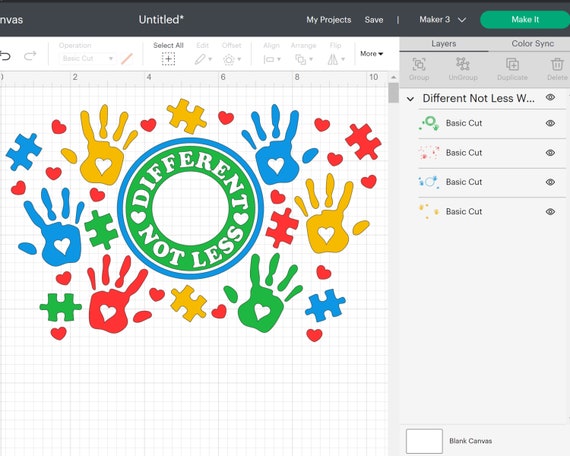Expand the Arrange dropdown arrow
Image resolution: width=570 pixels, height=456 pixels.
point(311,59)
